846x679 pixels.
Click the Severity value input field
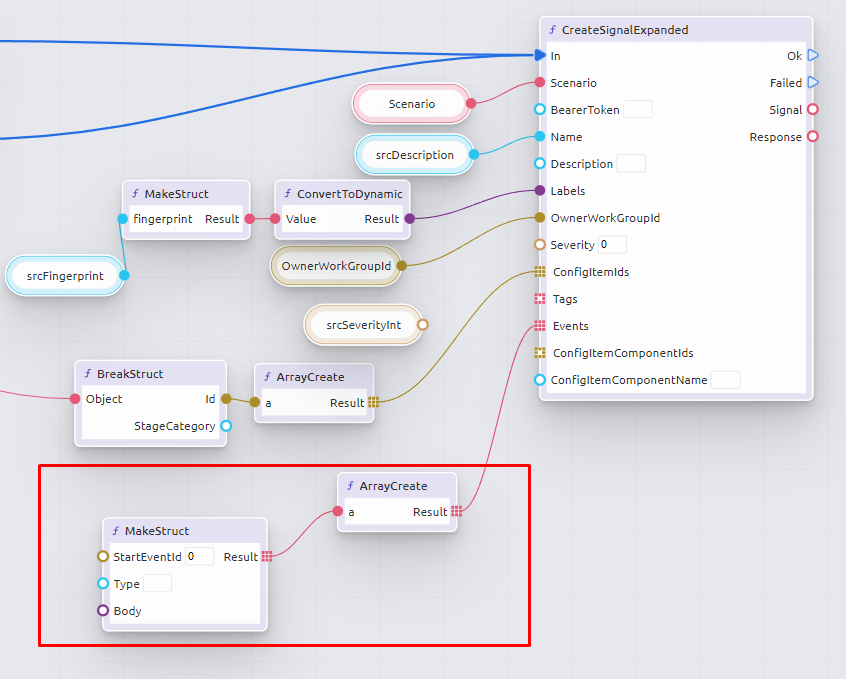pyautogui.click(x=612, y=245)
